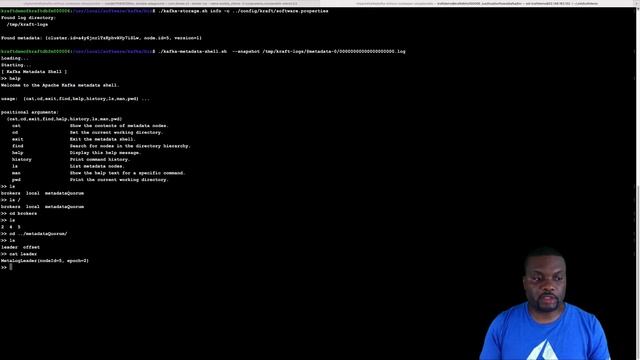Click 'Search for nodes in the directory hierarchy.'

pos(130,146)
